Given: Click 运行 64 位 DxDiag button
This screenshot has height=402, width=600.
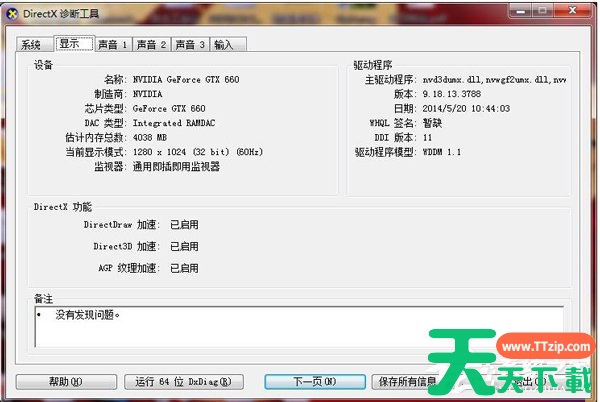Looking at the screenshot, I should [184, 381].
